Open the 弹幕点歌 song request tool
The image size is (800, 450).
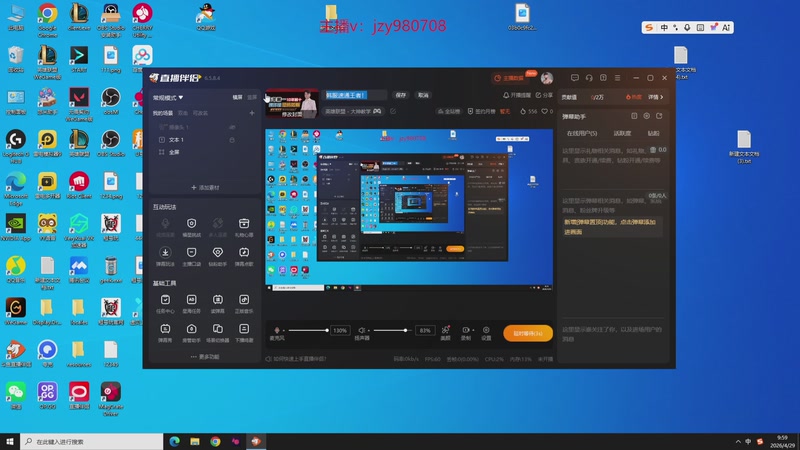(244, 256)
